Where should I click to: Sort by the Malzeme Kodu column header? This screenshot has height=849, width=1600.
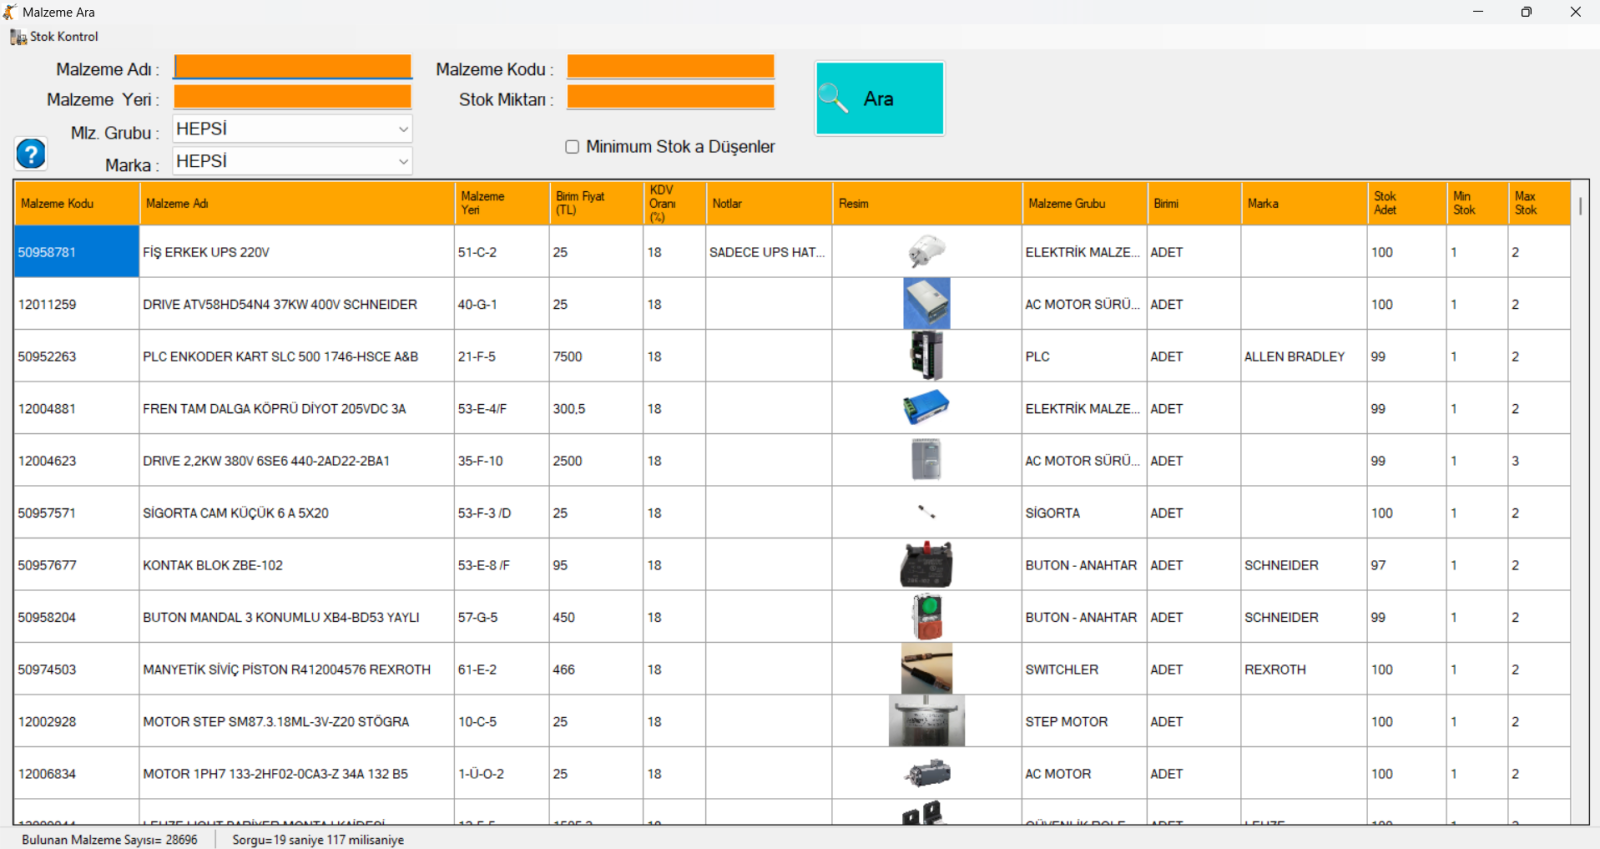pos(77,203)
